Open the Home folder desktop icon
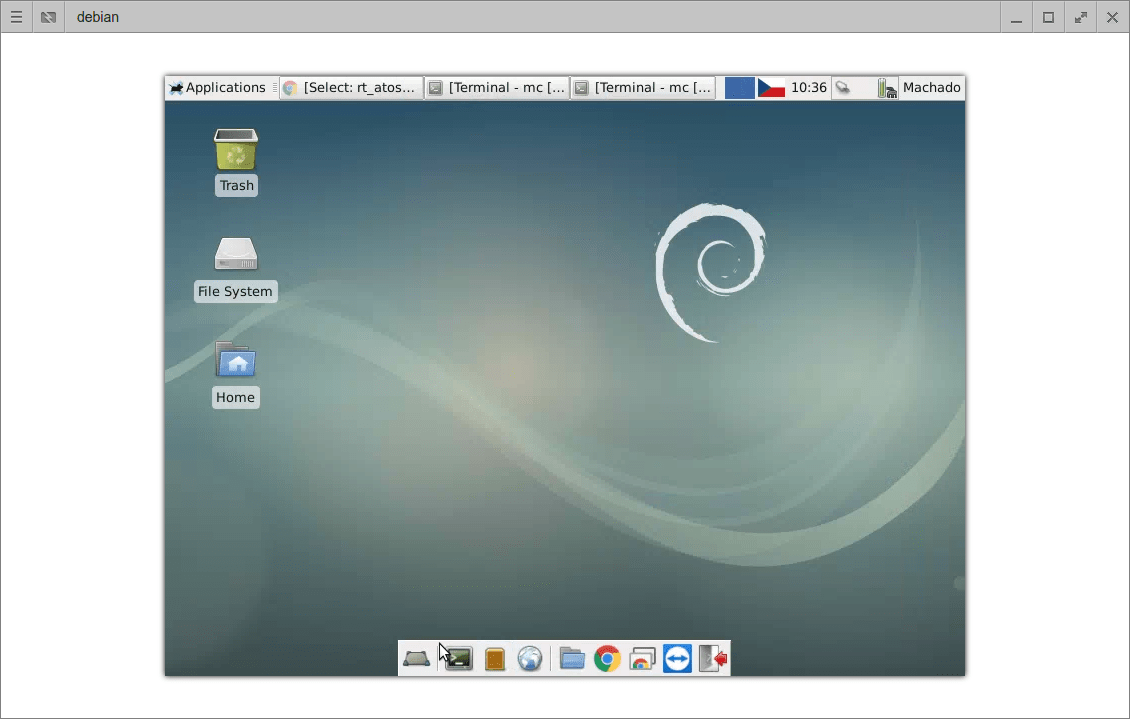The height and width of the screenshot is (719, 1130). (x=236, y=375)
